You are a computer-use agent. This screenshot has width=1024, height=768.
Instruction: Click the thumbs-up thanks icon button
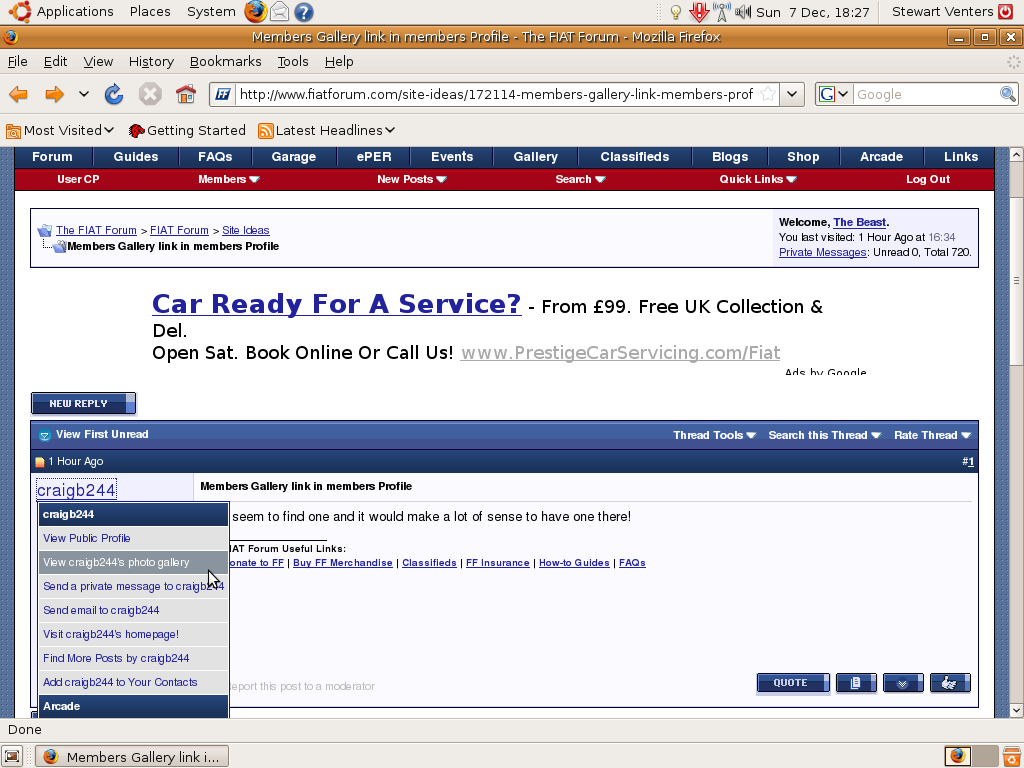pyautogui.click(x=950, y=682)
